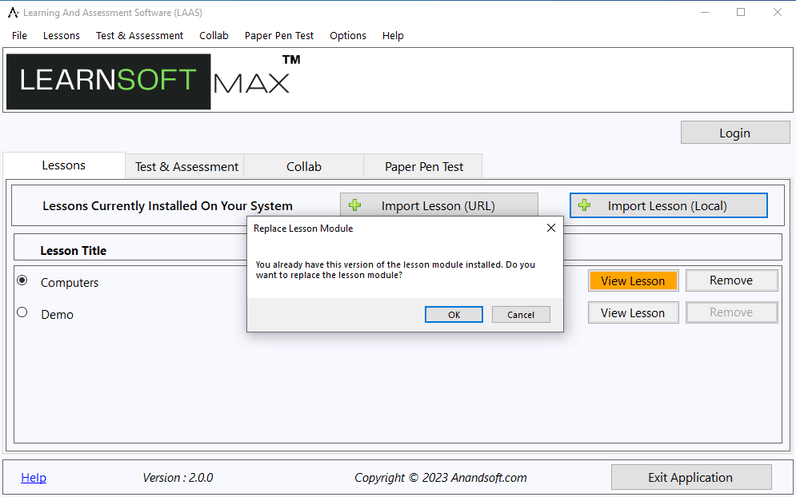
Task: Cancel the lesson module replacement
Action: (521, 315)
